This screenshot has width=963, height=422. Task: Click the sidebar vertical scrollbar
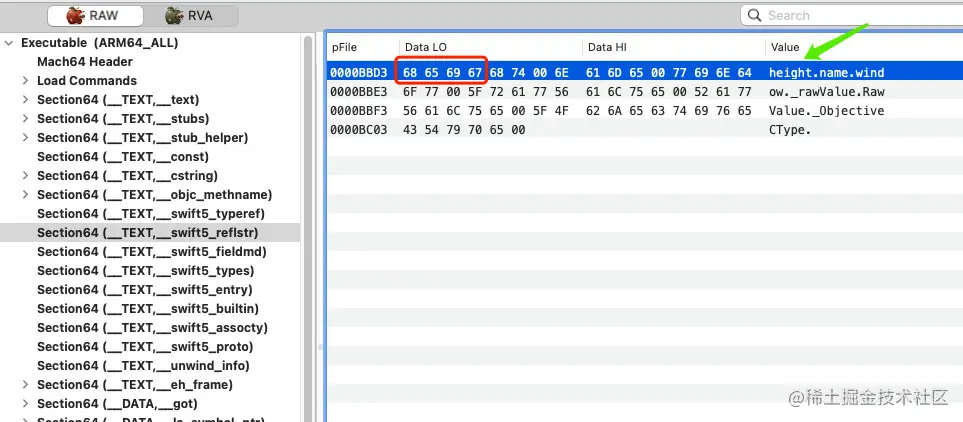[309, 227]
